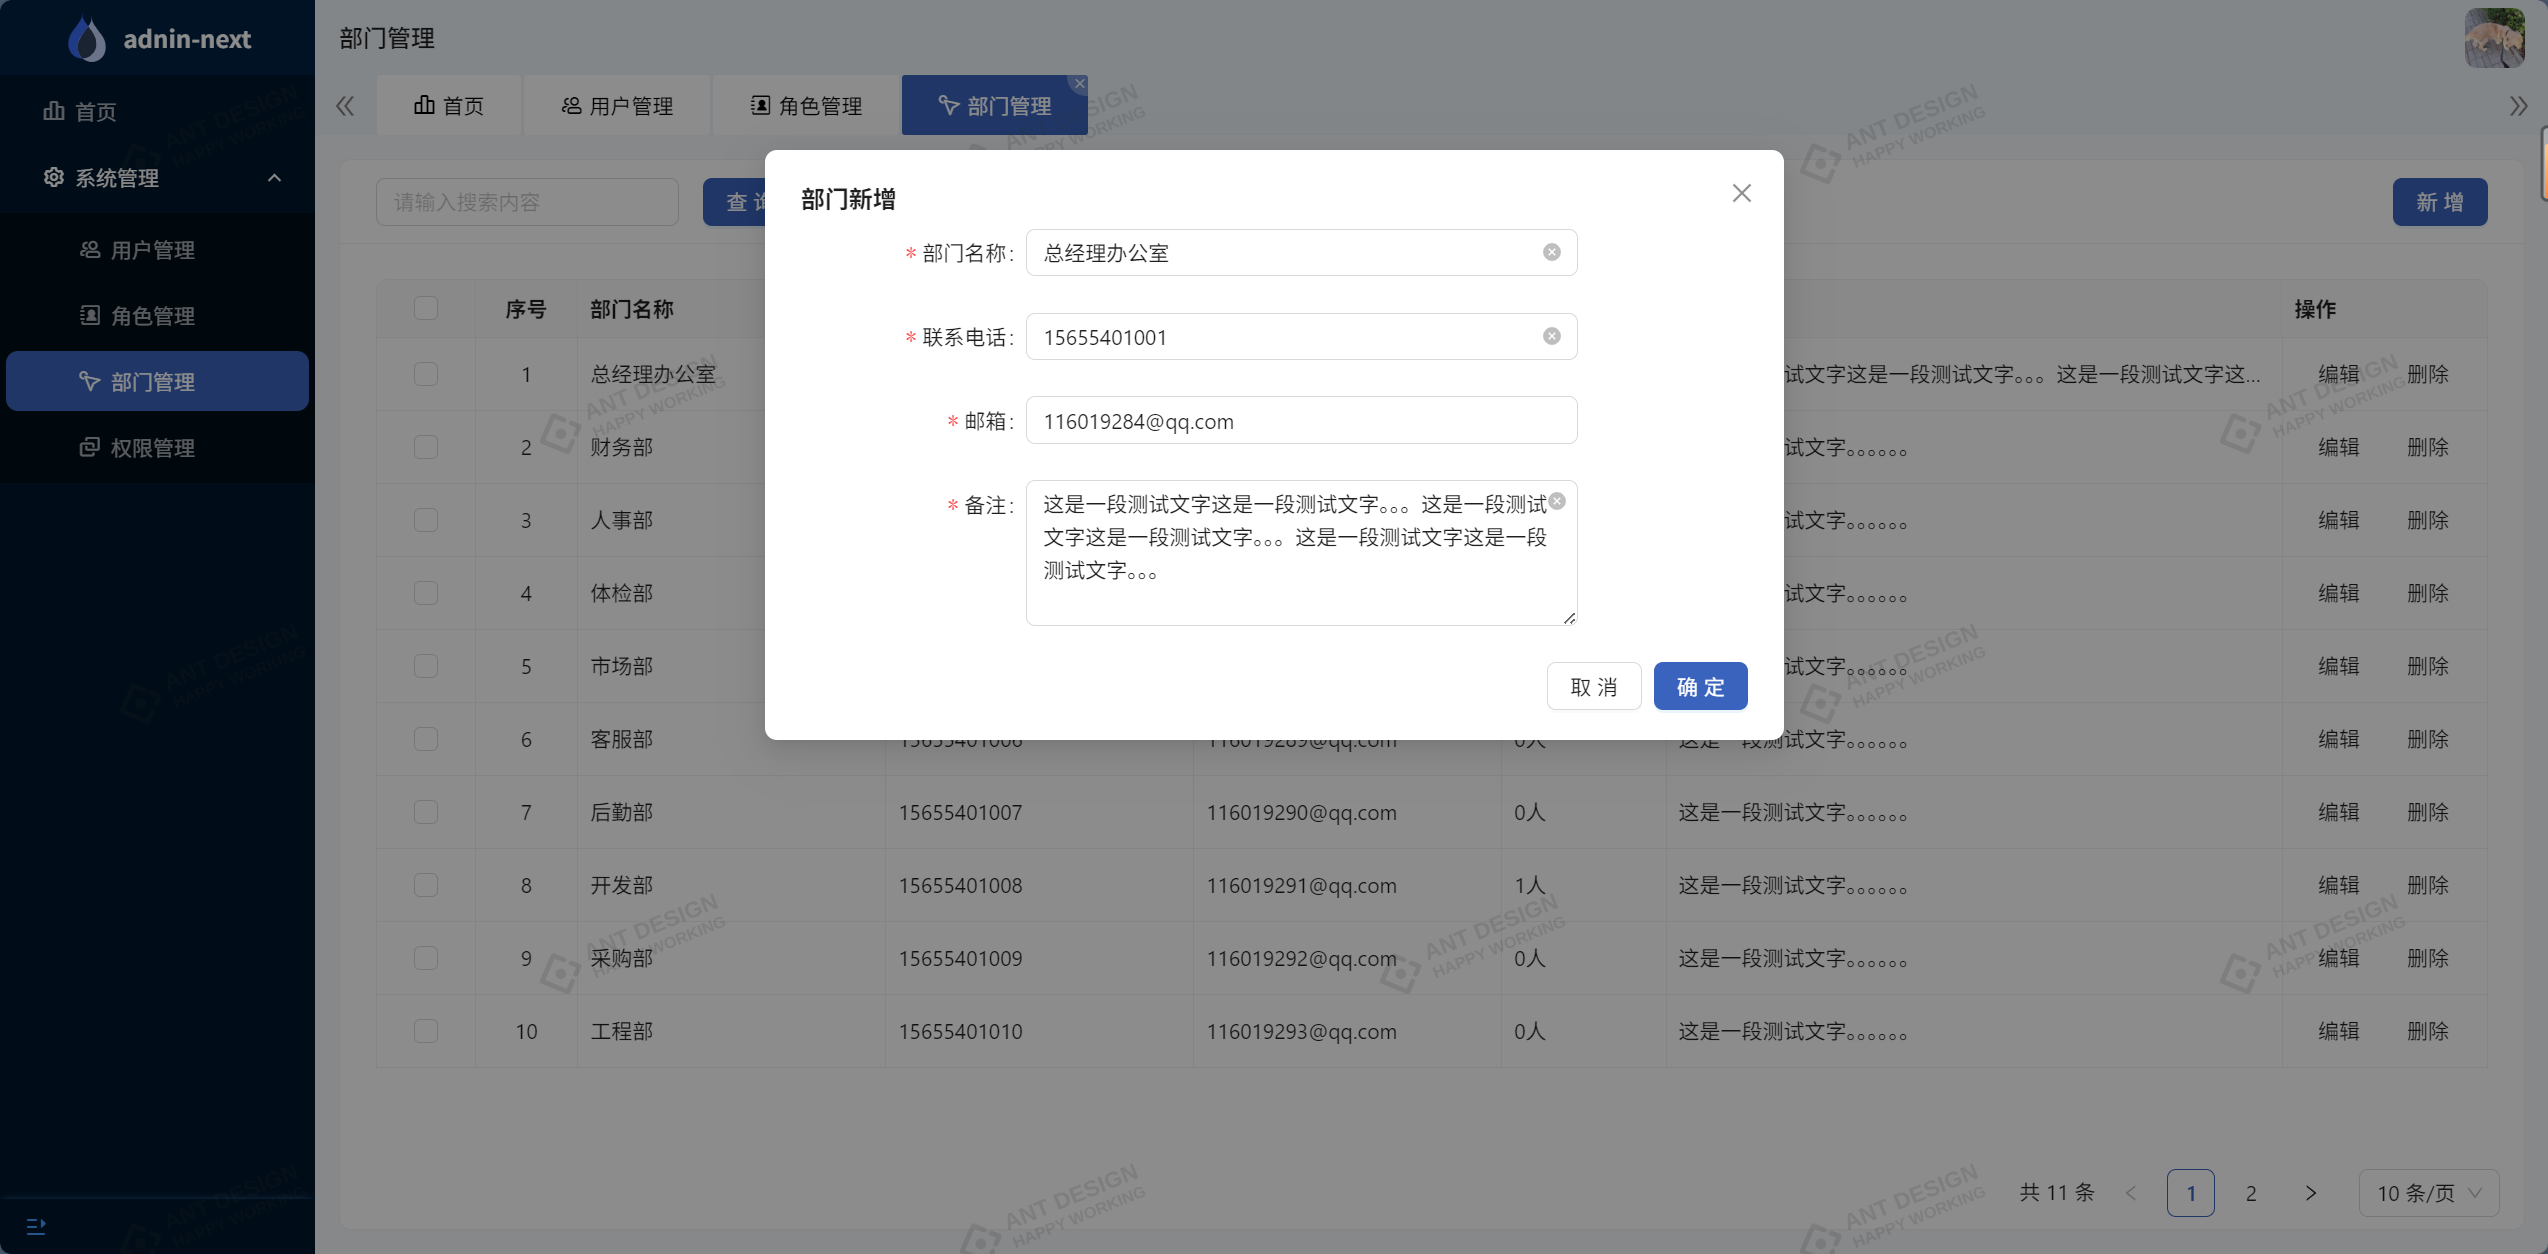The height and width of the screenshot is (1254, 2548).
Task: Open 权限管理 in the sidebar
Action: tap(152, 448)
